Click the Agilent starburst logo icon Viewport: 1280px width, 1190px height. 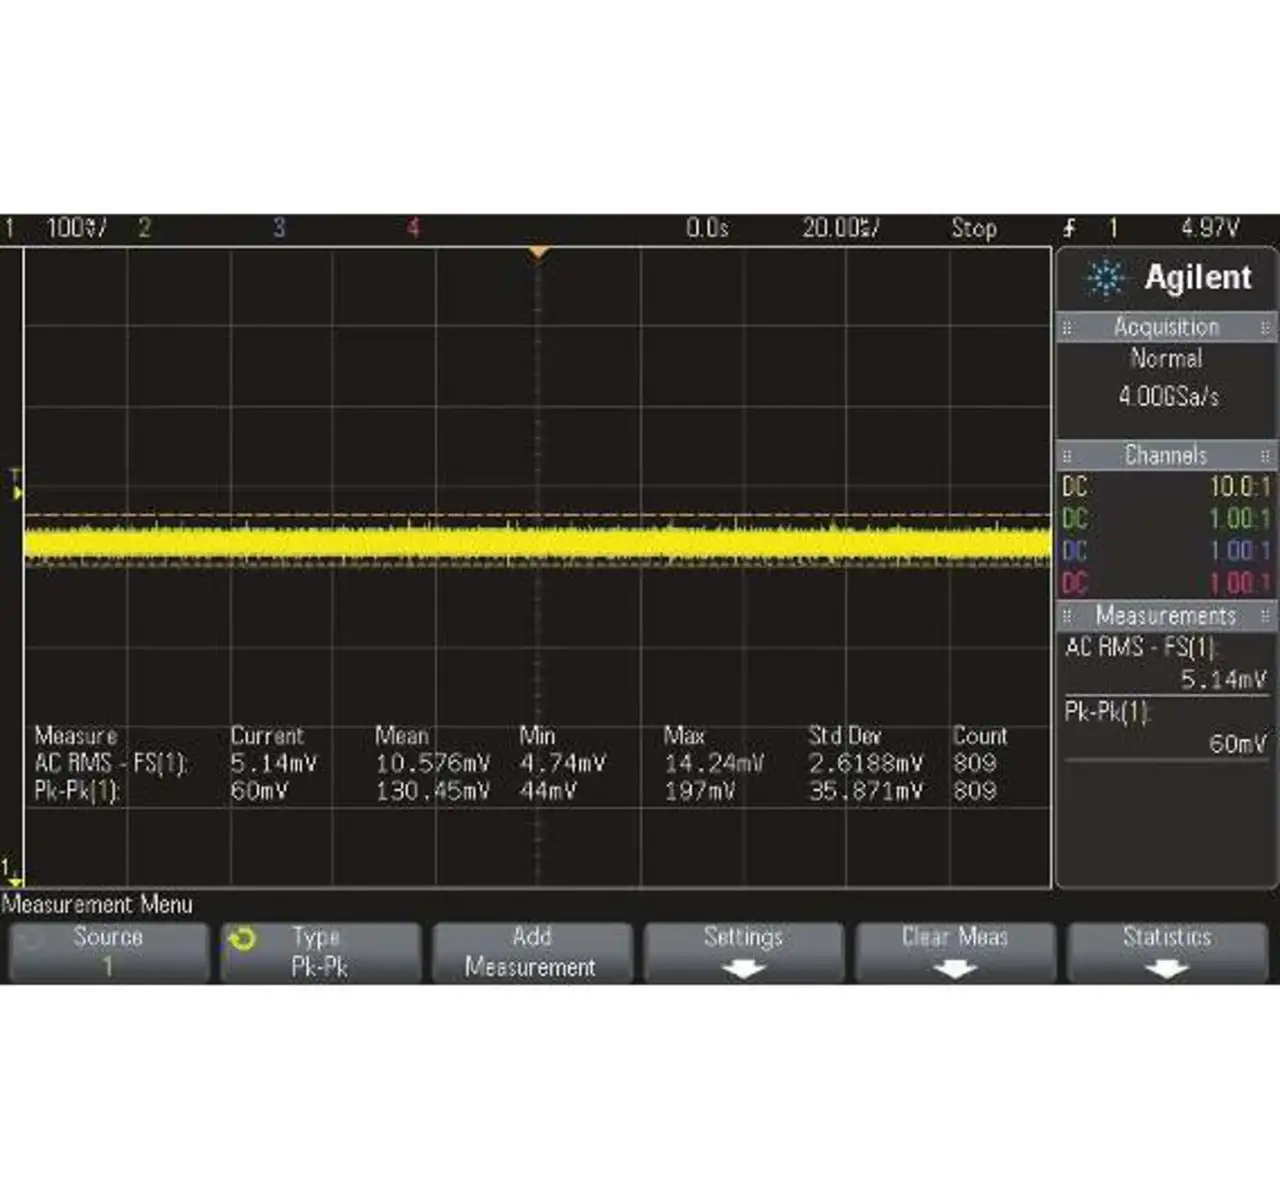point(1106,278)
